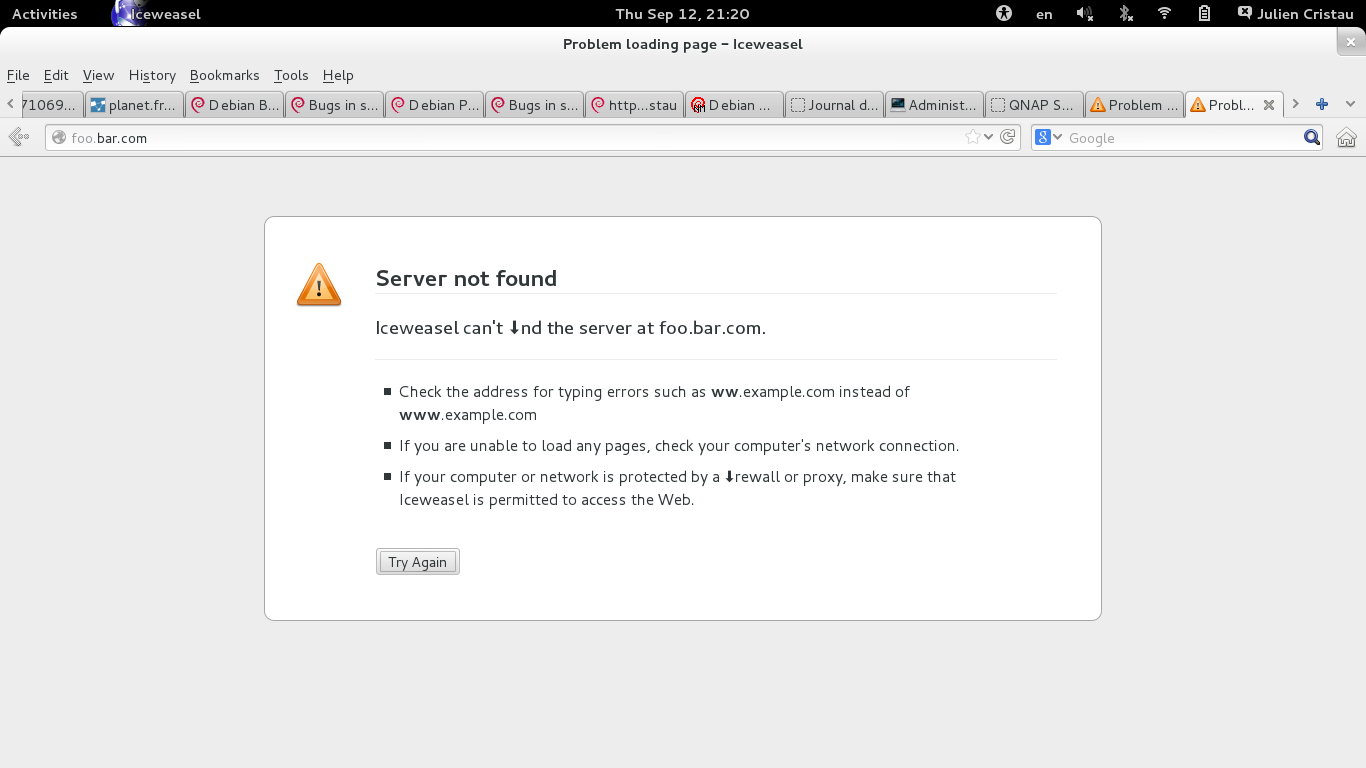Switch to the first Problem... tab

pos(1134,105)
